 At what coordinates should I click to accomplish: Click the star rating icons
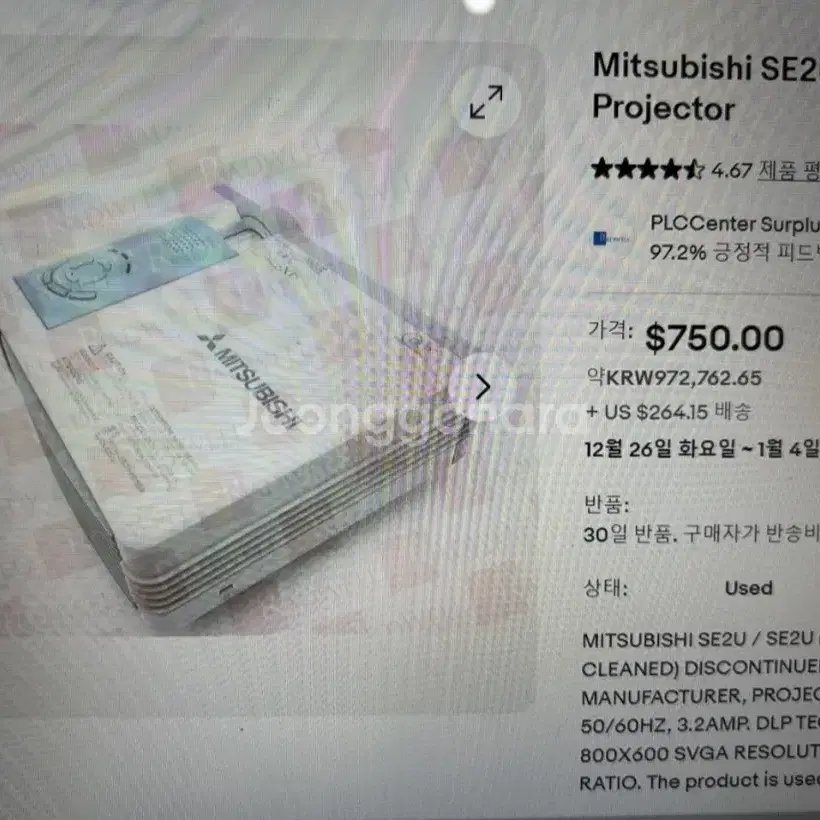pyautogui.click(x=648, y=169)
